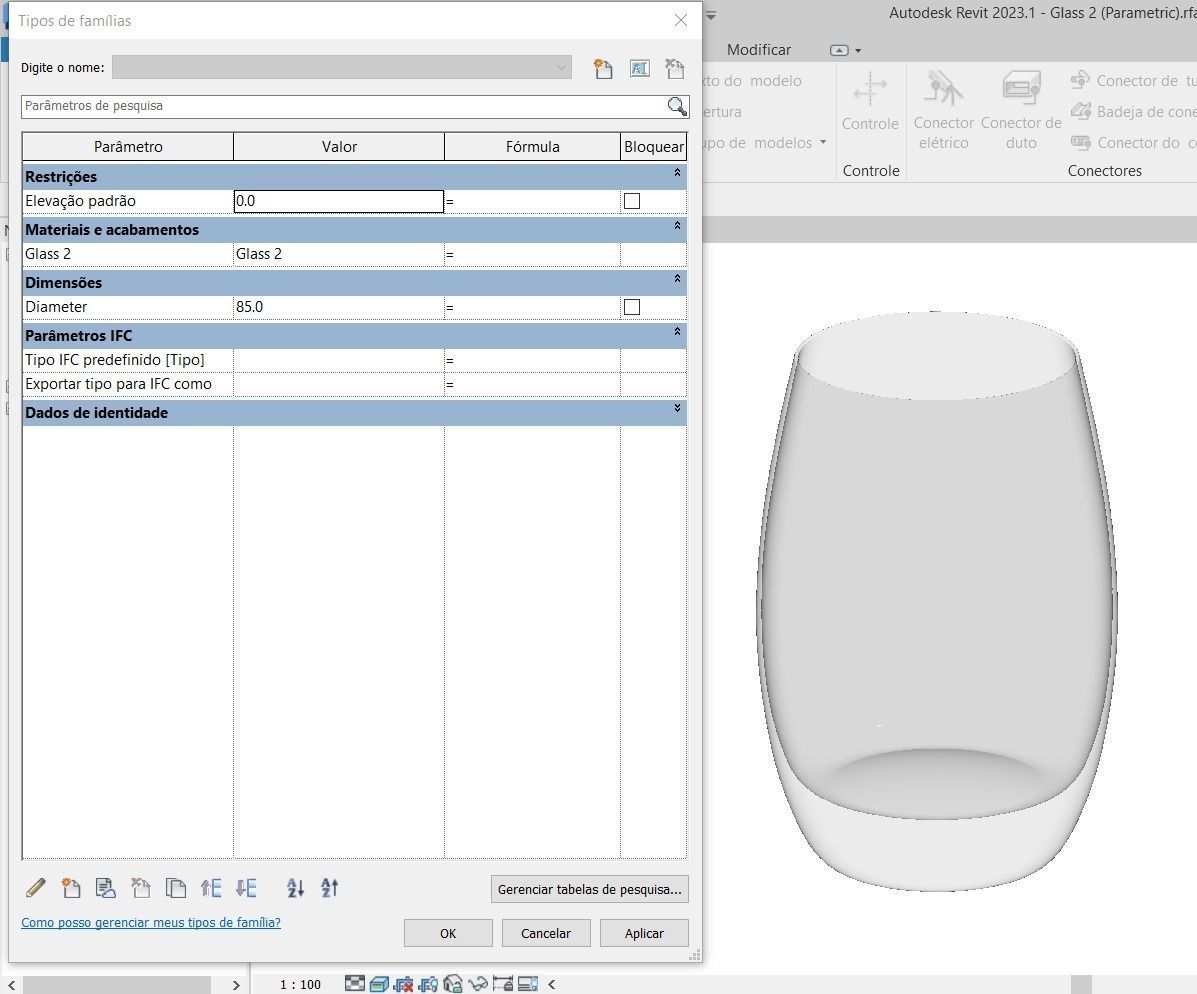The height and width of the screenshot is (994, 1197).
Task: Click the house-shaped icon in view bar
Action: point(453,984)
